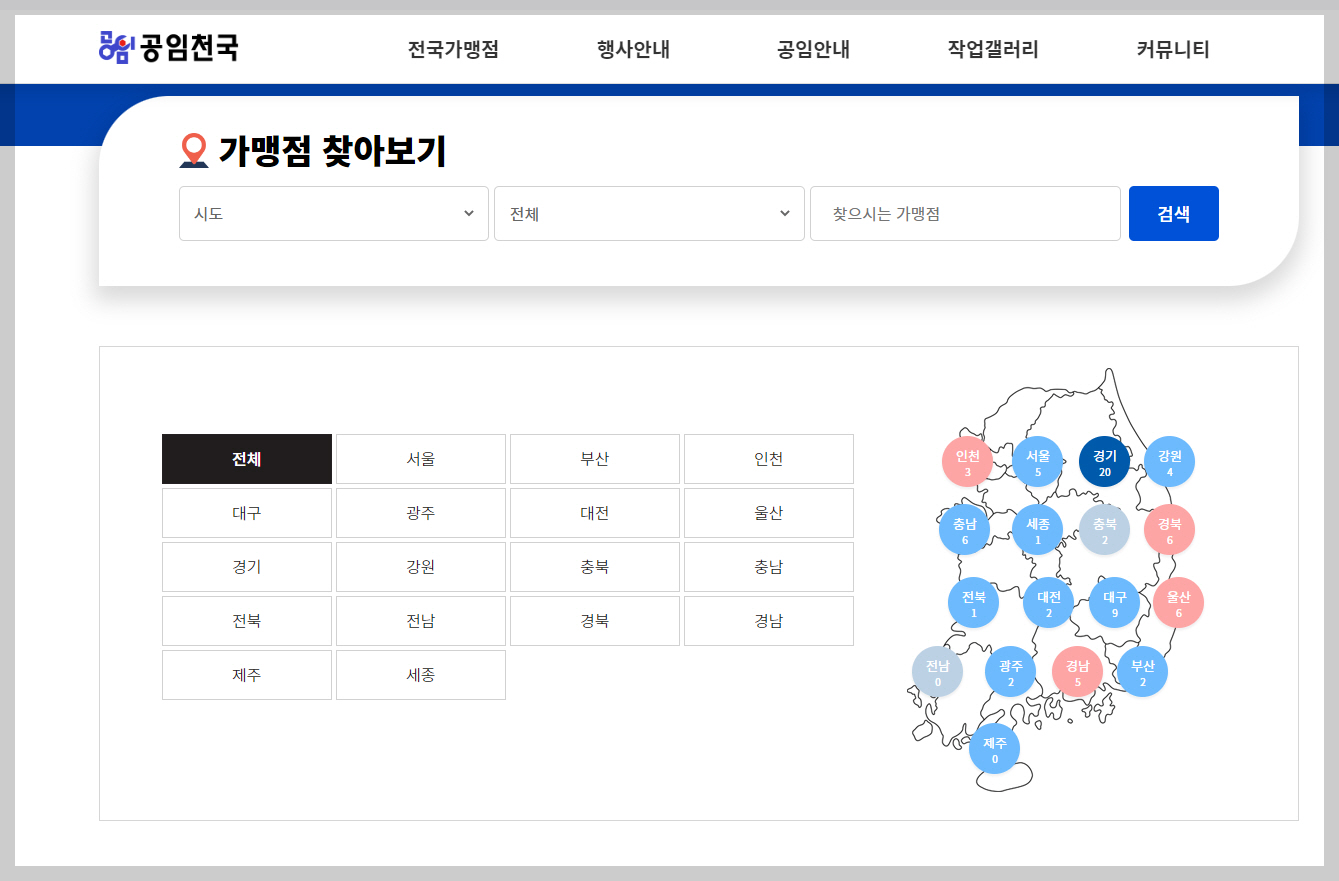This screenshot has height=881, width=1339.
Task: Select the 경북 region button
Action: (x=595, y=621)
